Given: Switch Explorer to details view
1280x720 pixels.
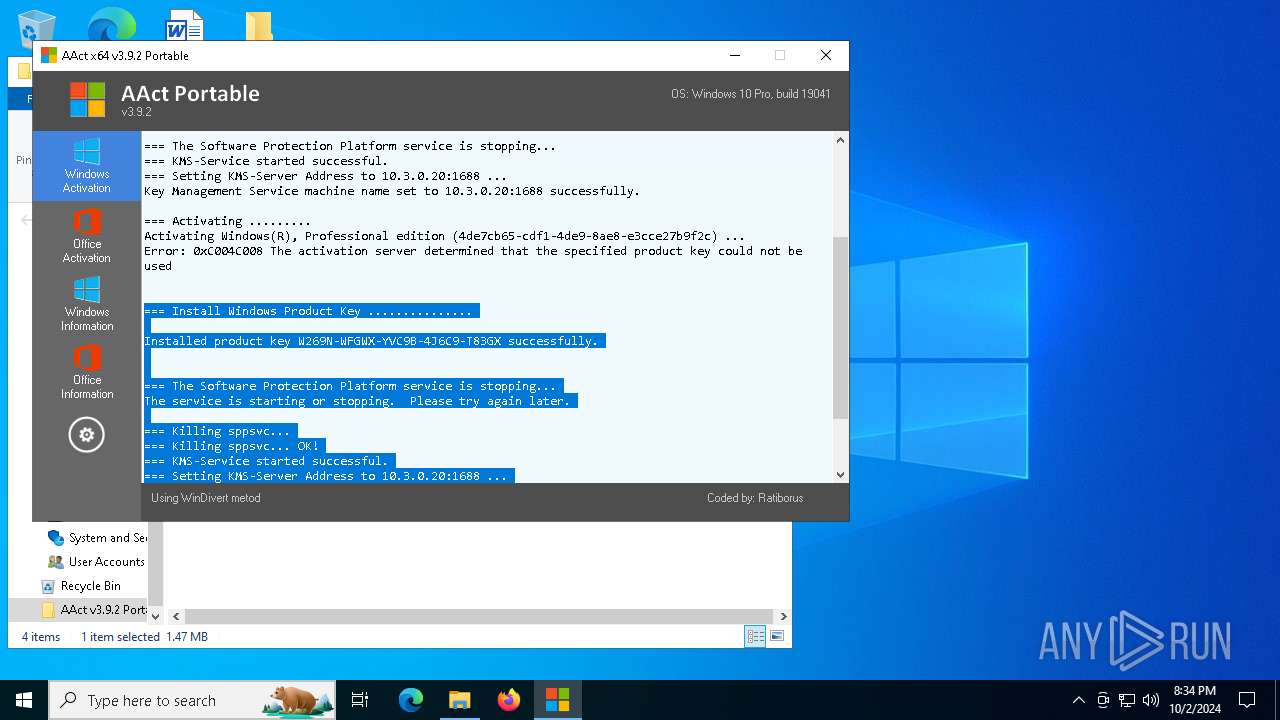Looking at the screenshot, I should click(755, 636).
